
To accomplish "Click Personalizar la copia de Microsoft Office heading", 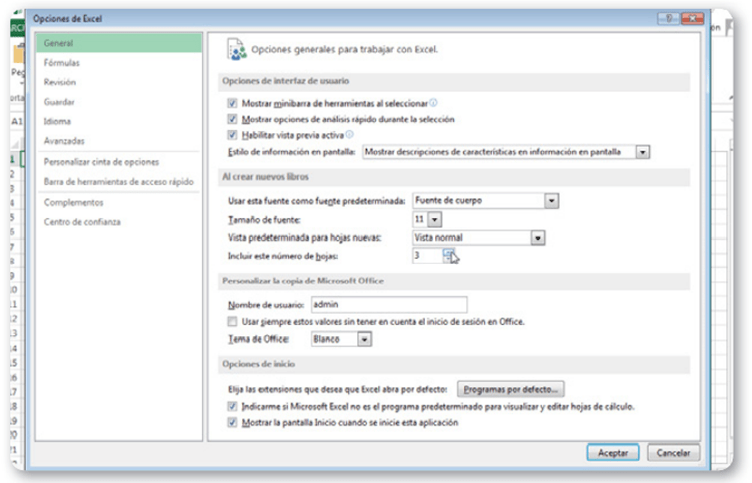I will coord(303,281).
